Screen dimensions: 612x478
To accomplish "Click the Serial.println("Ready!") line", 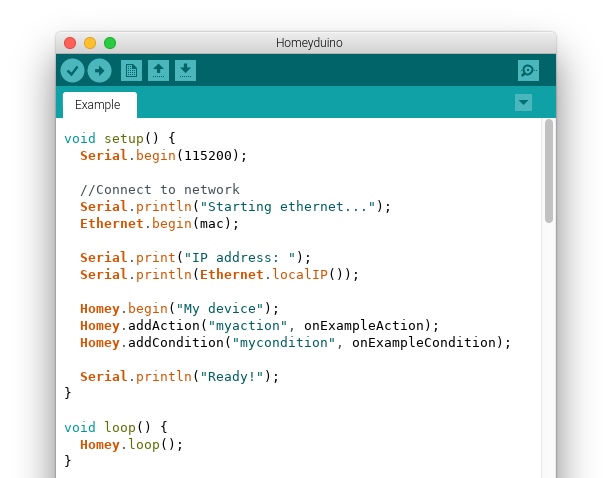I will (x=180, y=377).
